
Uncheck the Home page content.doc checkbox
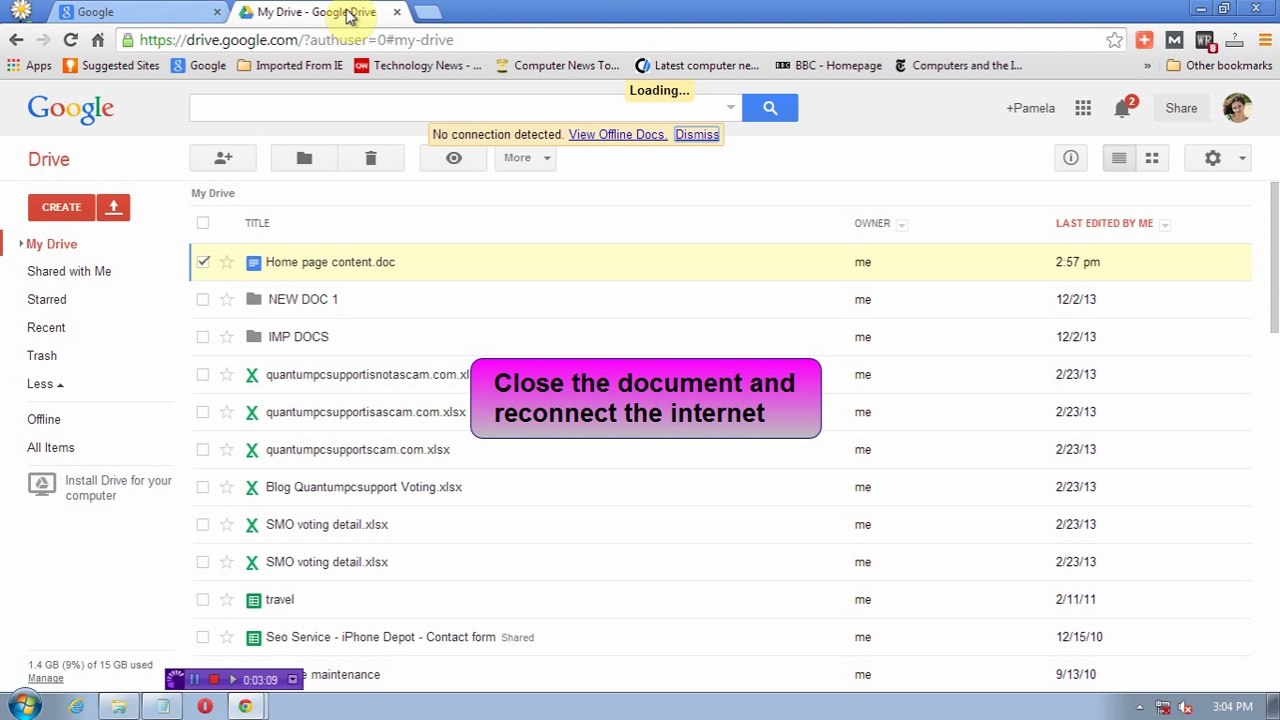[203, 262]
